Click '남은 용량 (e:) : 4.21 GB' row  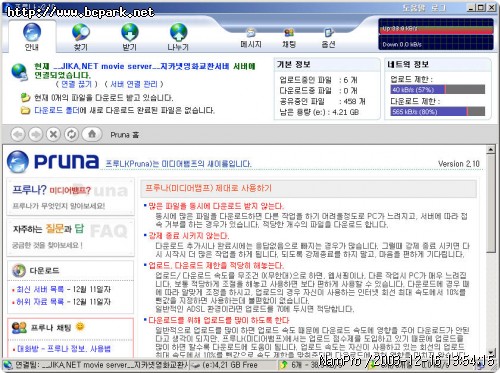tap(319, 112)
